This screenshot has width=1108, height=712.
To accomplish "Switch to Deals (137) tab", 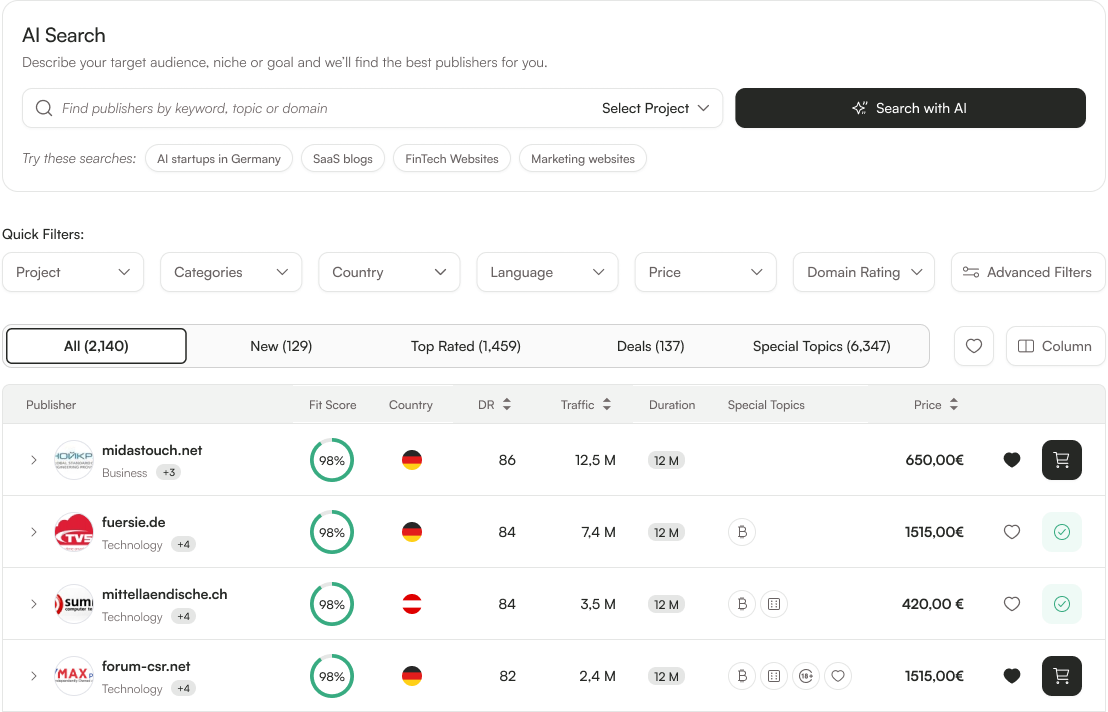I will 650,346.
